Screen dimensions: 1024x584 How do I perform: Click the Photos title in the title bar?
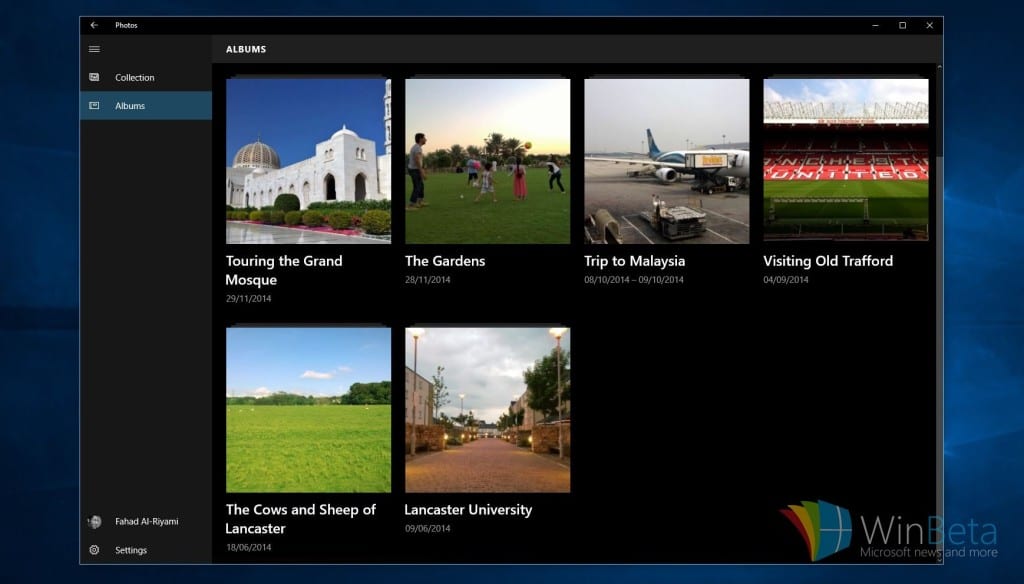point(126,25)
